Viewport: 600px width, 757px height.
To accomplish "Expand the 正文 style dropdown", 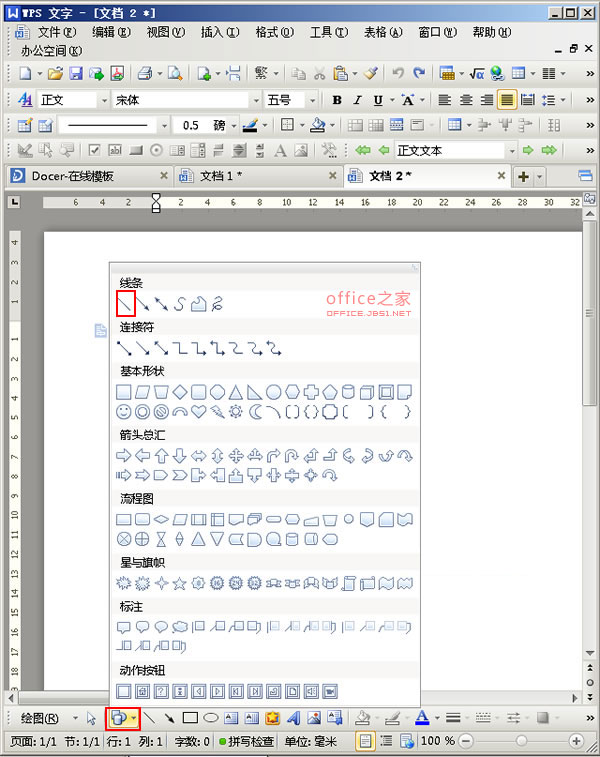I will point(103,100).
